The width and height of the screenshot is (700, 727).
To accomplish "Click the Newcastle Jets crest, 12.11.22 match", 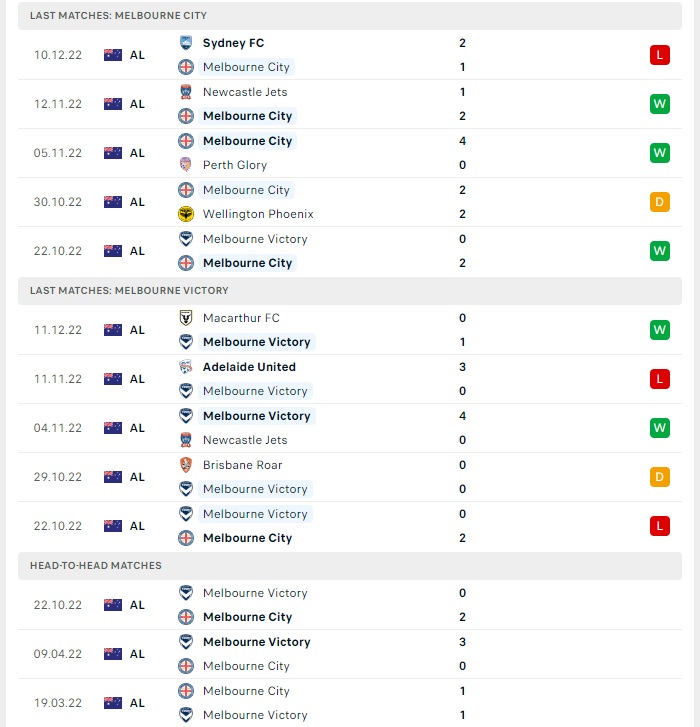I will [x=185, y=92].
